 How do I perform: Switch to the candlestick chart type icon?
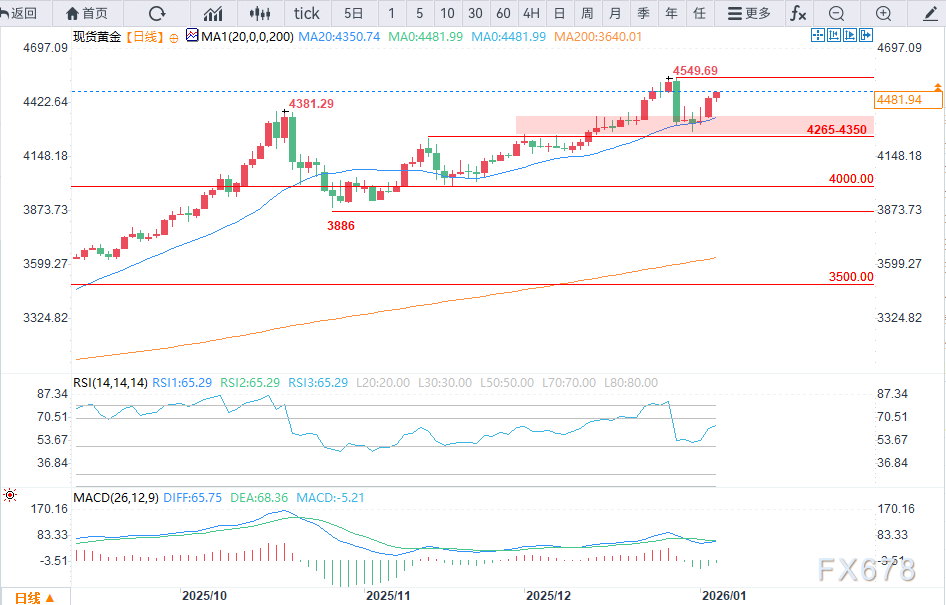(x=260, y=13)
